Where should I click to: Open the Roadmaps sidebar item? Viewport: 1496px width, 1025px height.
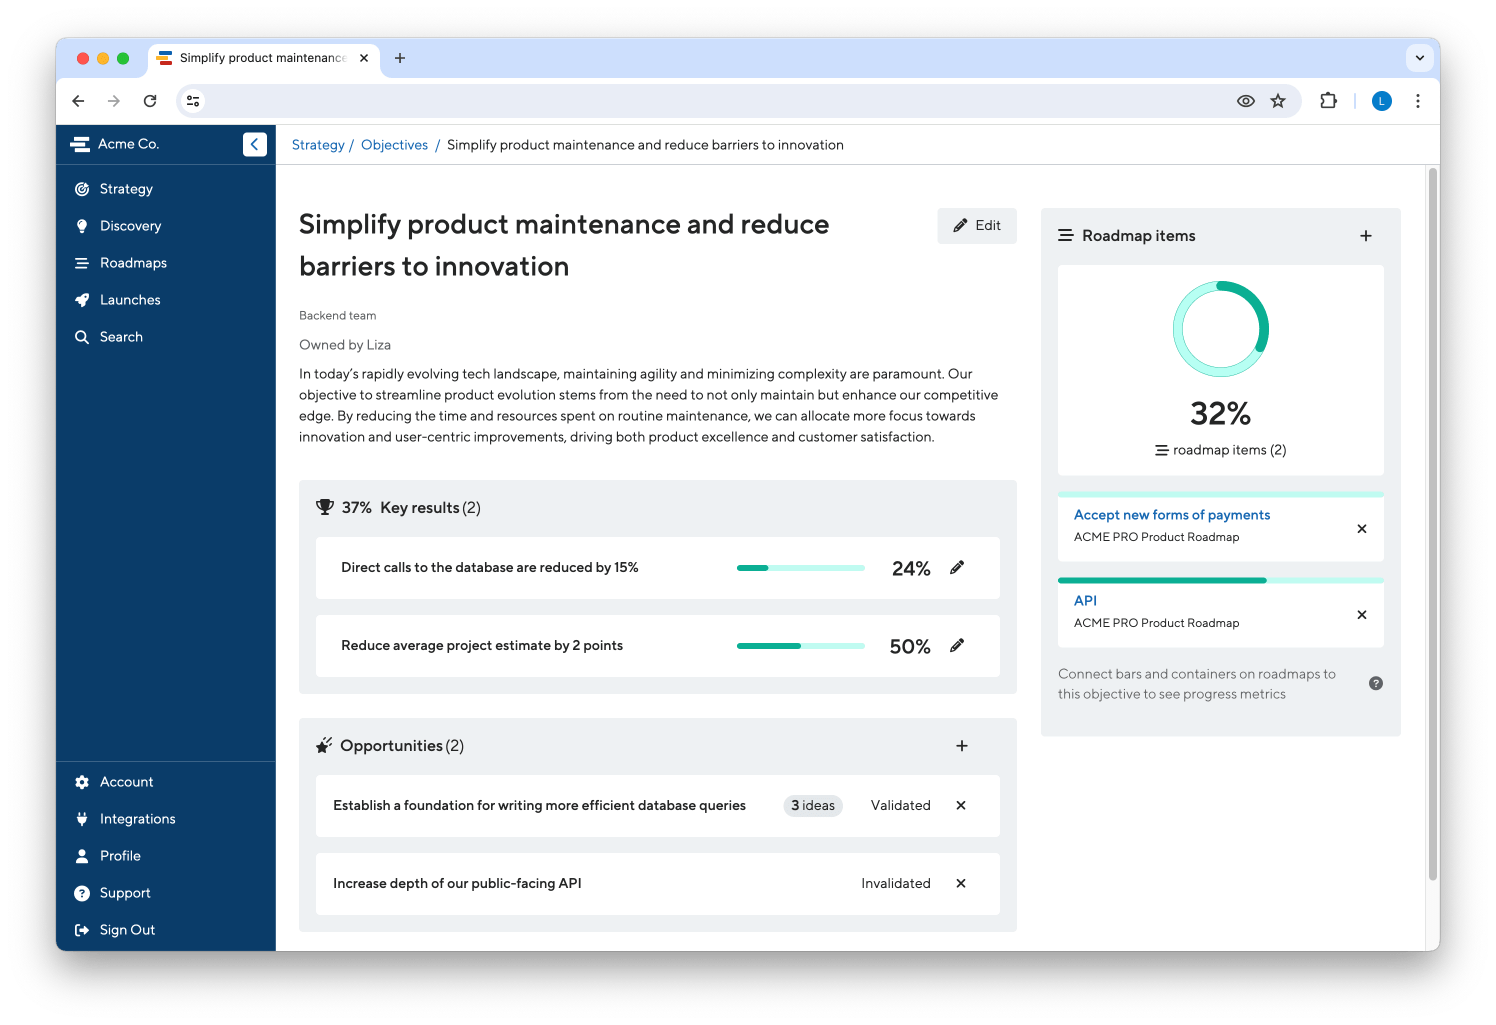coord(132,262)
